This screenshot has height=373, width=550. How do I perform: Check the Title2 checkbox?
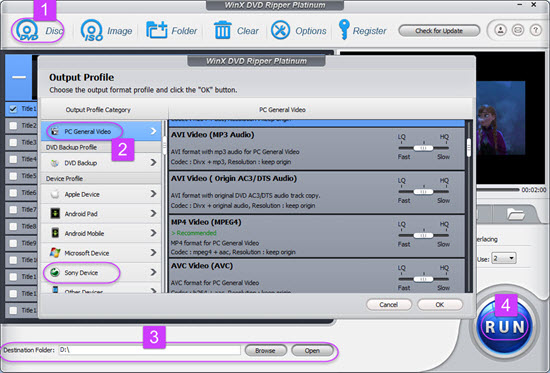13,126
